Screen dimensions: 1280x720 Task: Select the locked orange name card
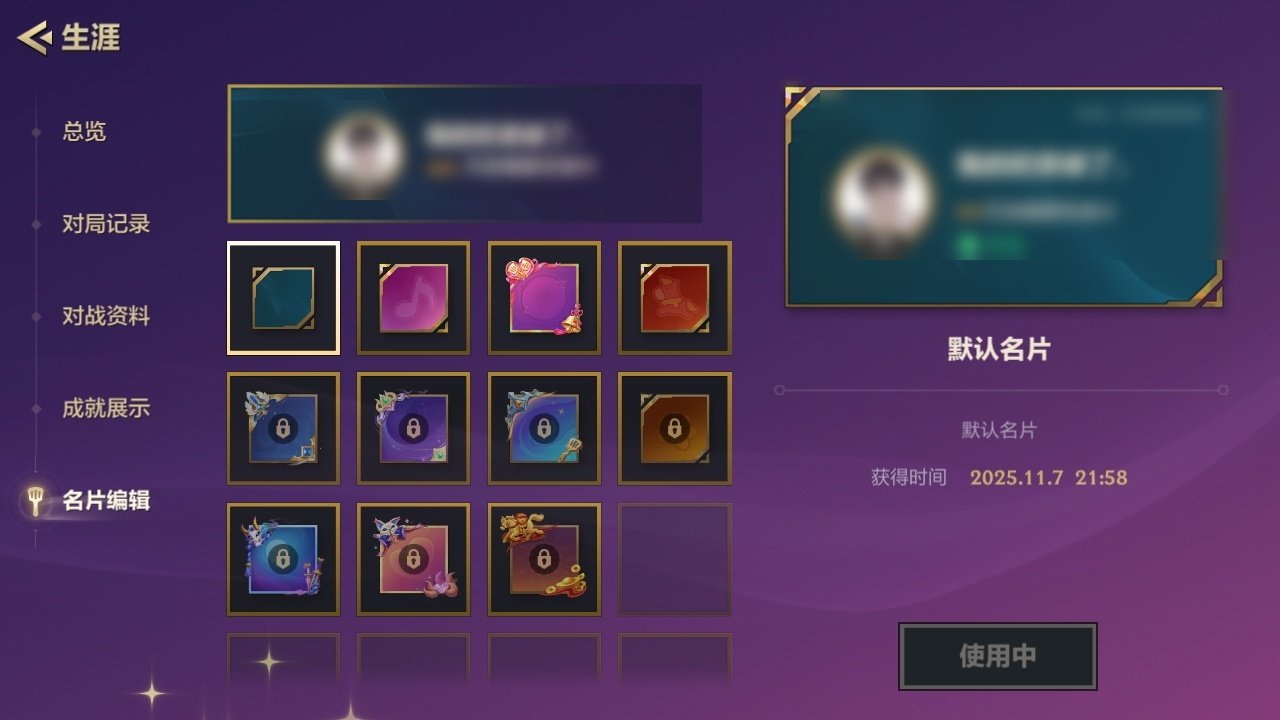coord(675,428)
